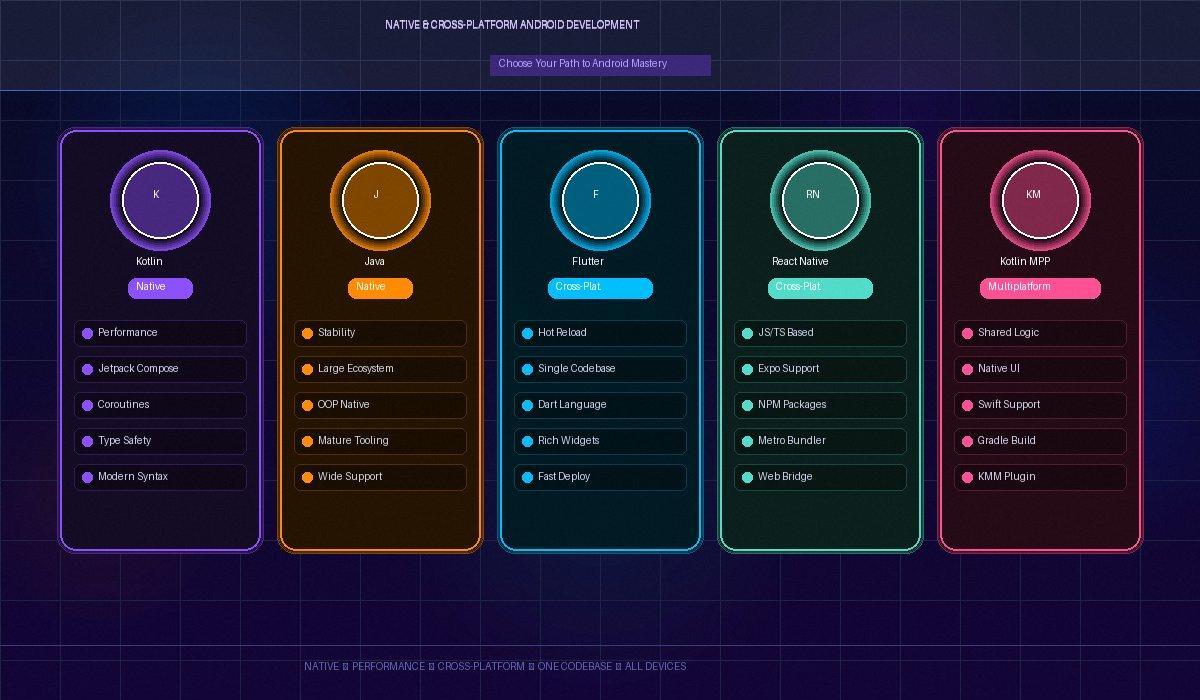
Task: Select the Cross-Plat badge under React Native
Action: click(x=820, y=288)
